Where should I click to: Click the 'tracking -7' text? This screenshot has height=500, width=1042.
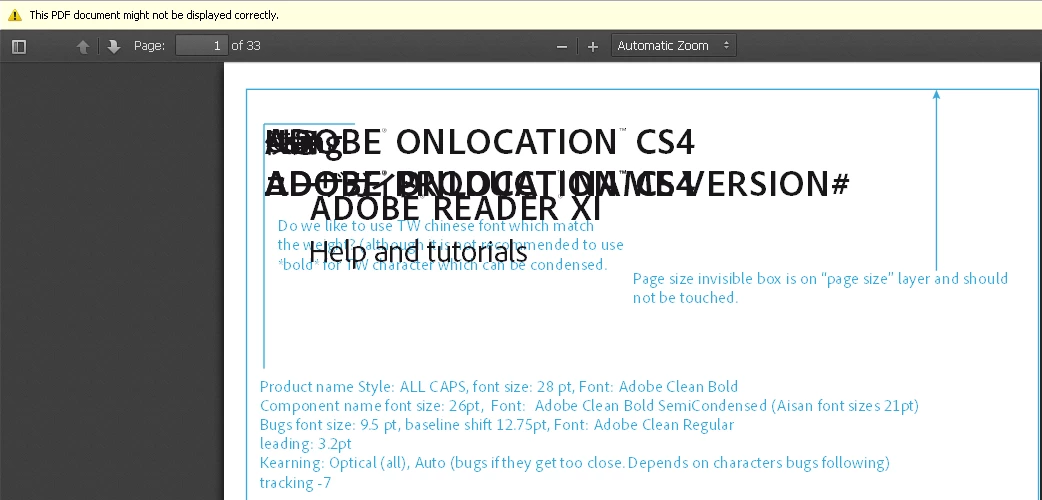[x=295, y=483]
